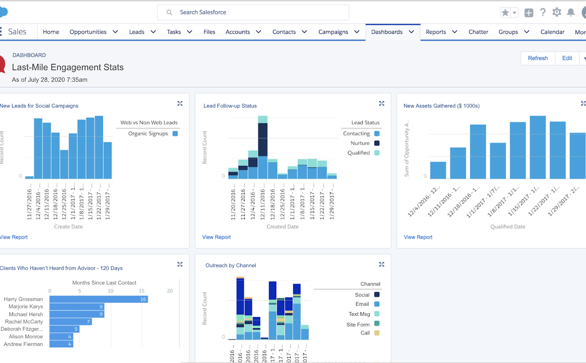The width and height of the screenshot is (586, 363).
Task: Click the Refresh button
Action: pos(538,58)
